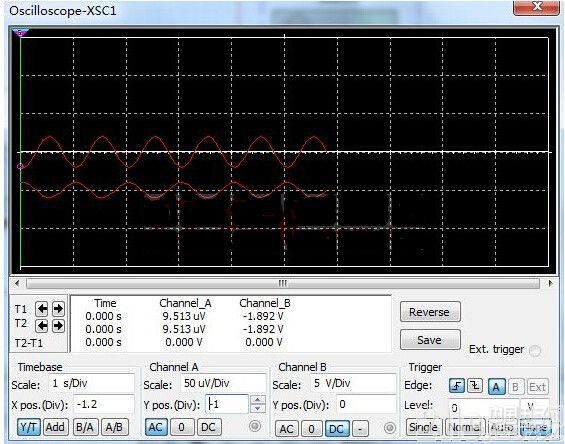Select trigger source B
This screenshot has height=444, width=565.
click(x=516, y=387)
